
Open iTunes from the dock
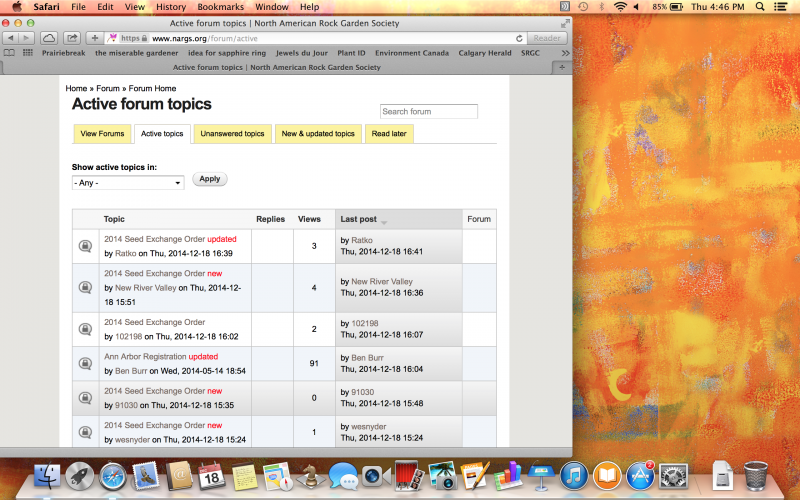click(x=572, y=475)
